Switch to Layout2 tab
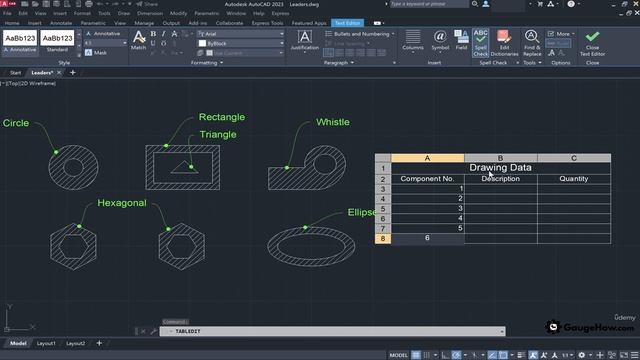The image size is (640, 360). [76, 343]
